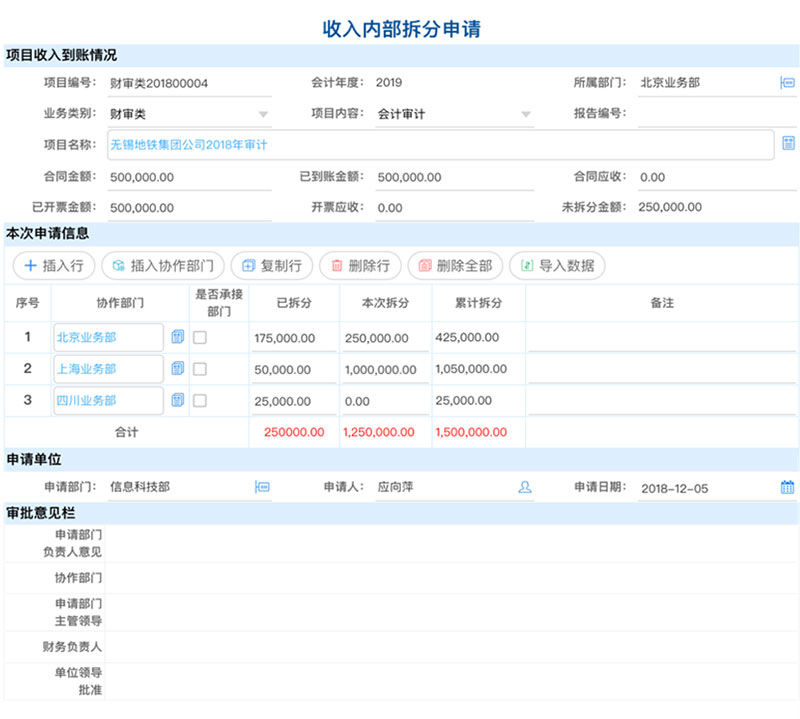The height and width of the screenshot is (719, 800).
Task: Click 本次拆分 amount field in row 1
Action: tap(384, 339)
